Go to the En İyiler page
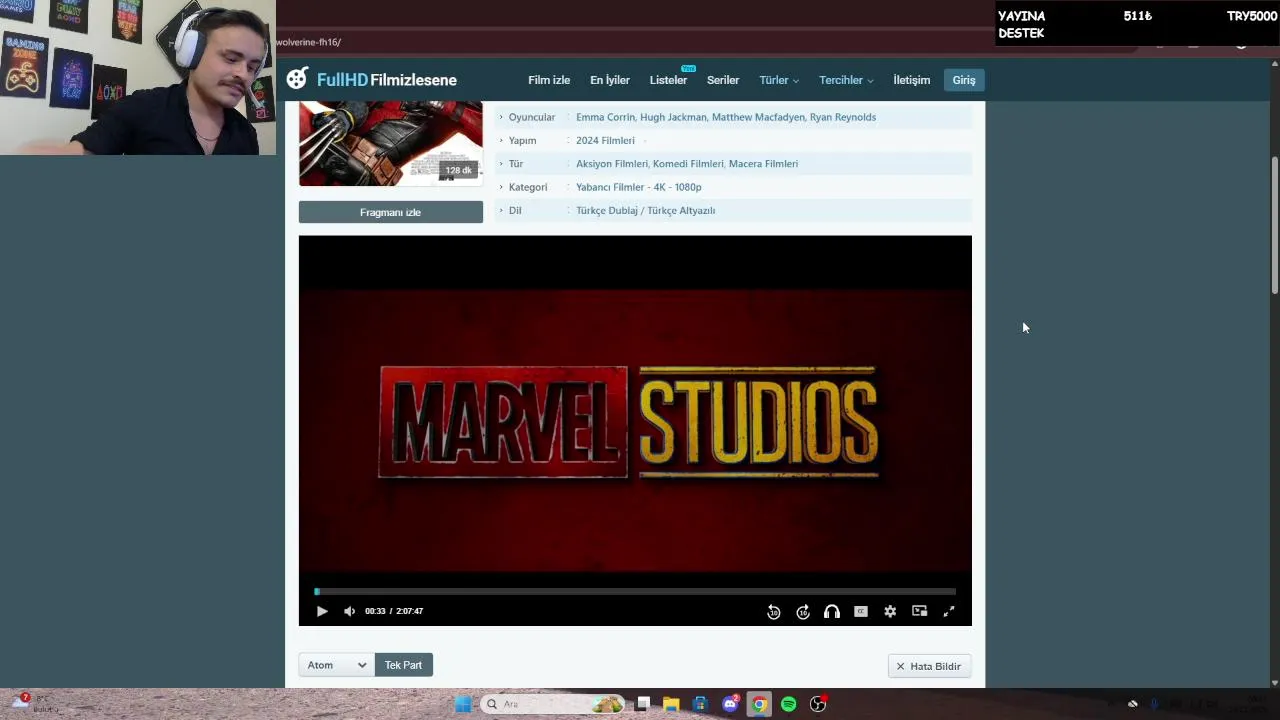Image resolution: width=1280 pixels, height=720 pixels. coord(610,80)
